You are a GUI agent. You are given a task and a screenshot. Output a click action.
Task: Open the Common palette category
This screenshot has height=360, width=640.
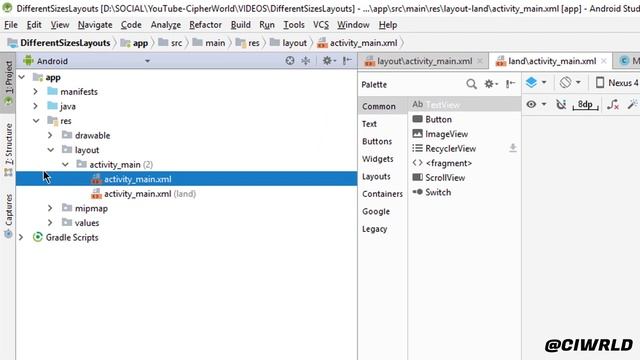[379, 107]
